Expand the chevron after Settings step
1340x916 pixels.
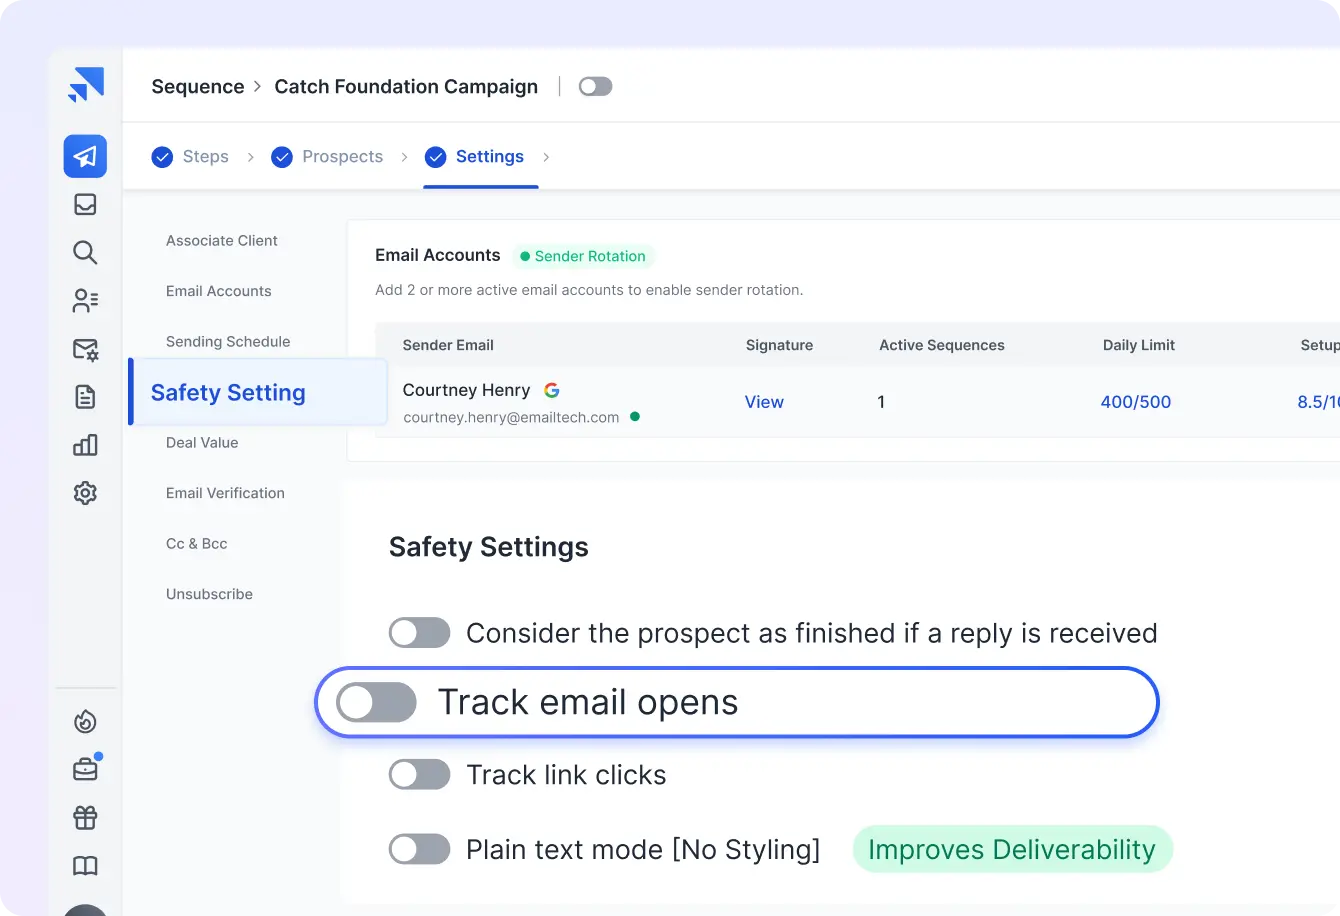(545, 157)
